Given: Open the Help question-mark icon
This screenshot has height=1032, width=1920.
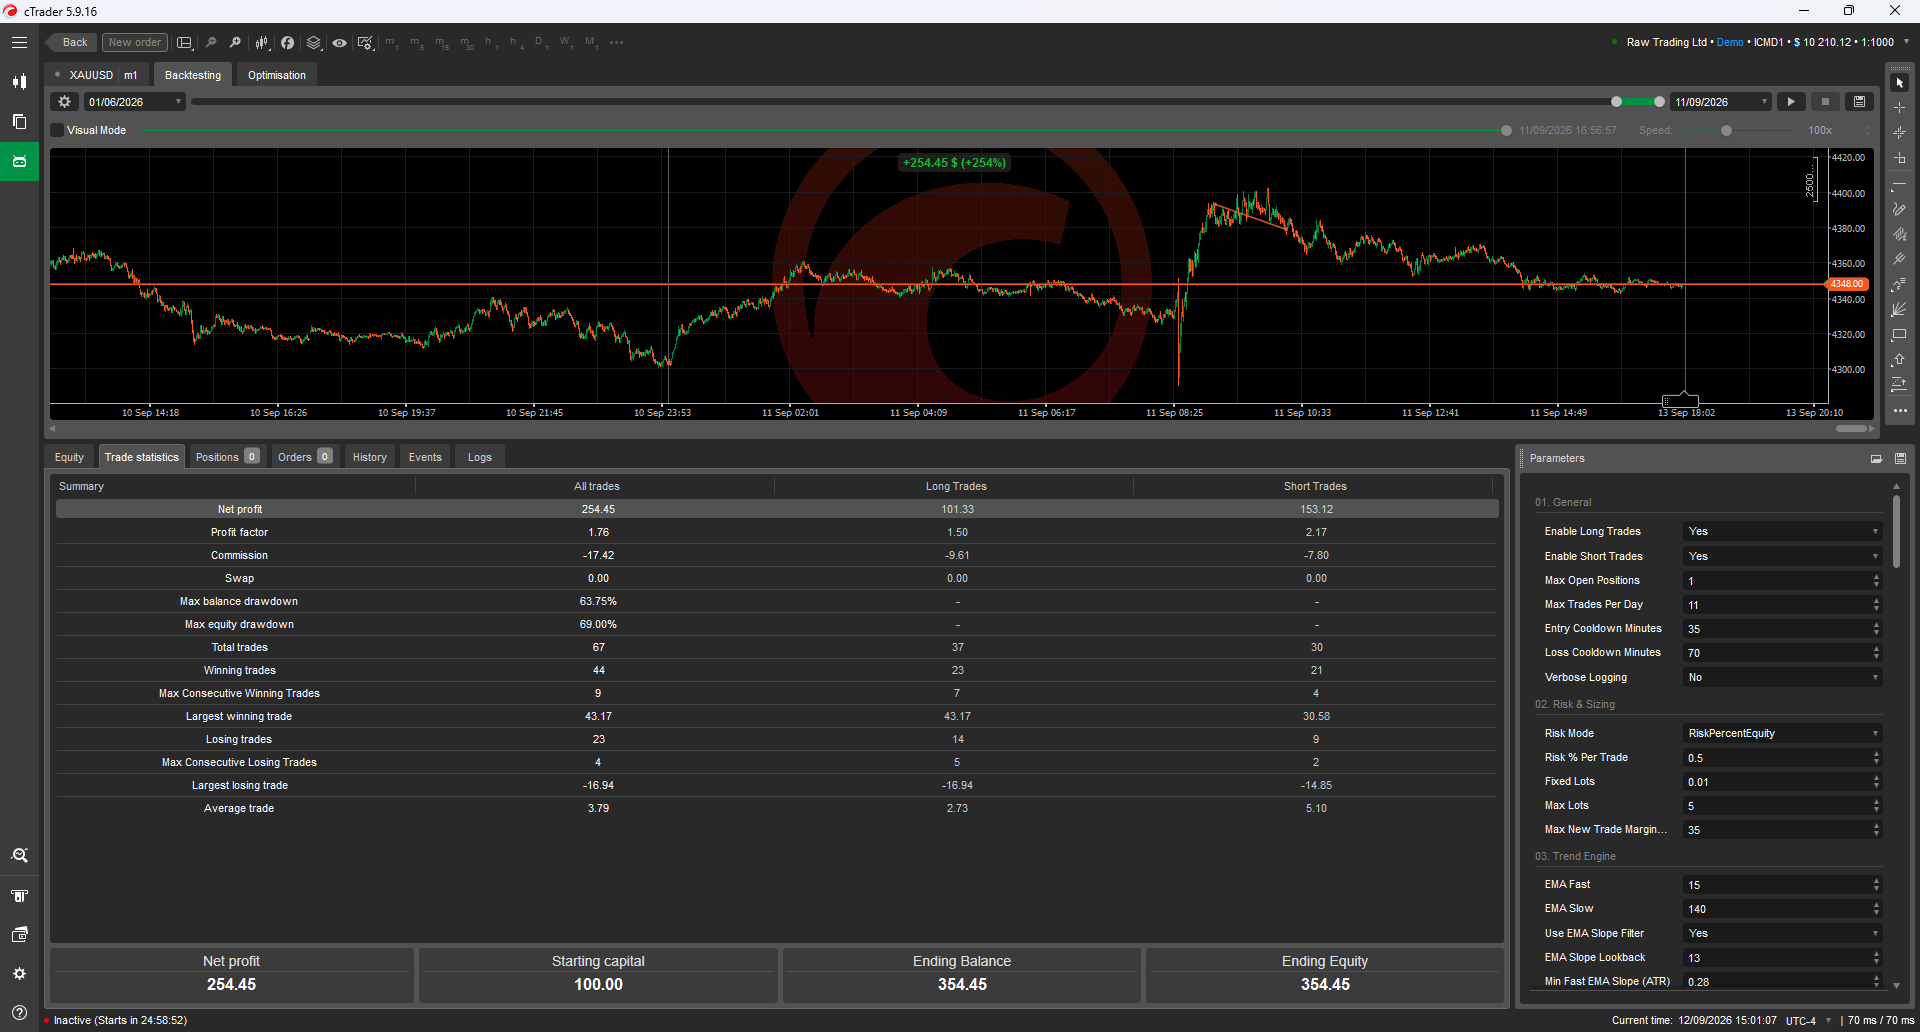Looking at the screenshot, I should [19, 1012].
